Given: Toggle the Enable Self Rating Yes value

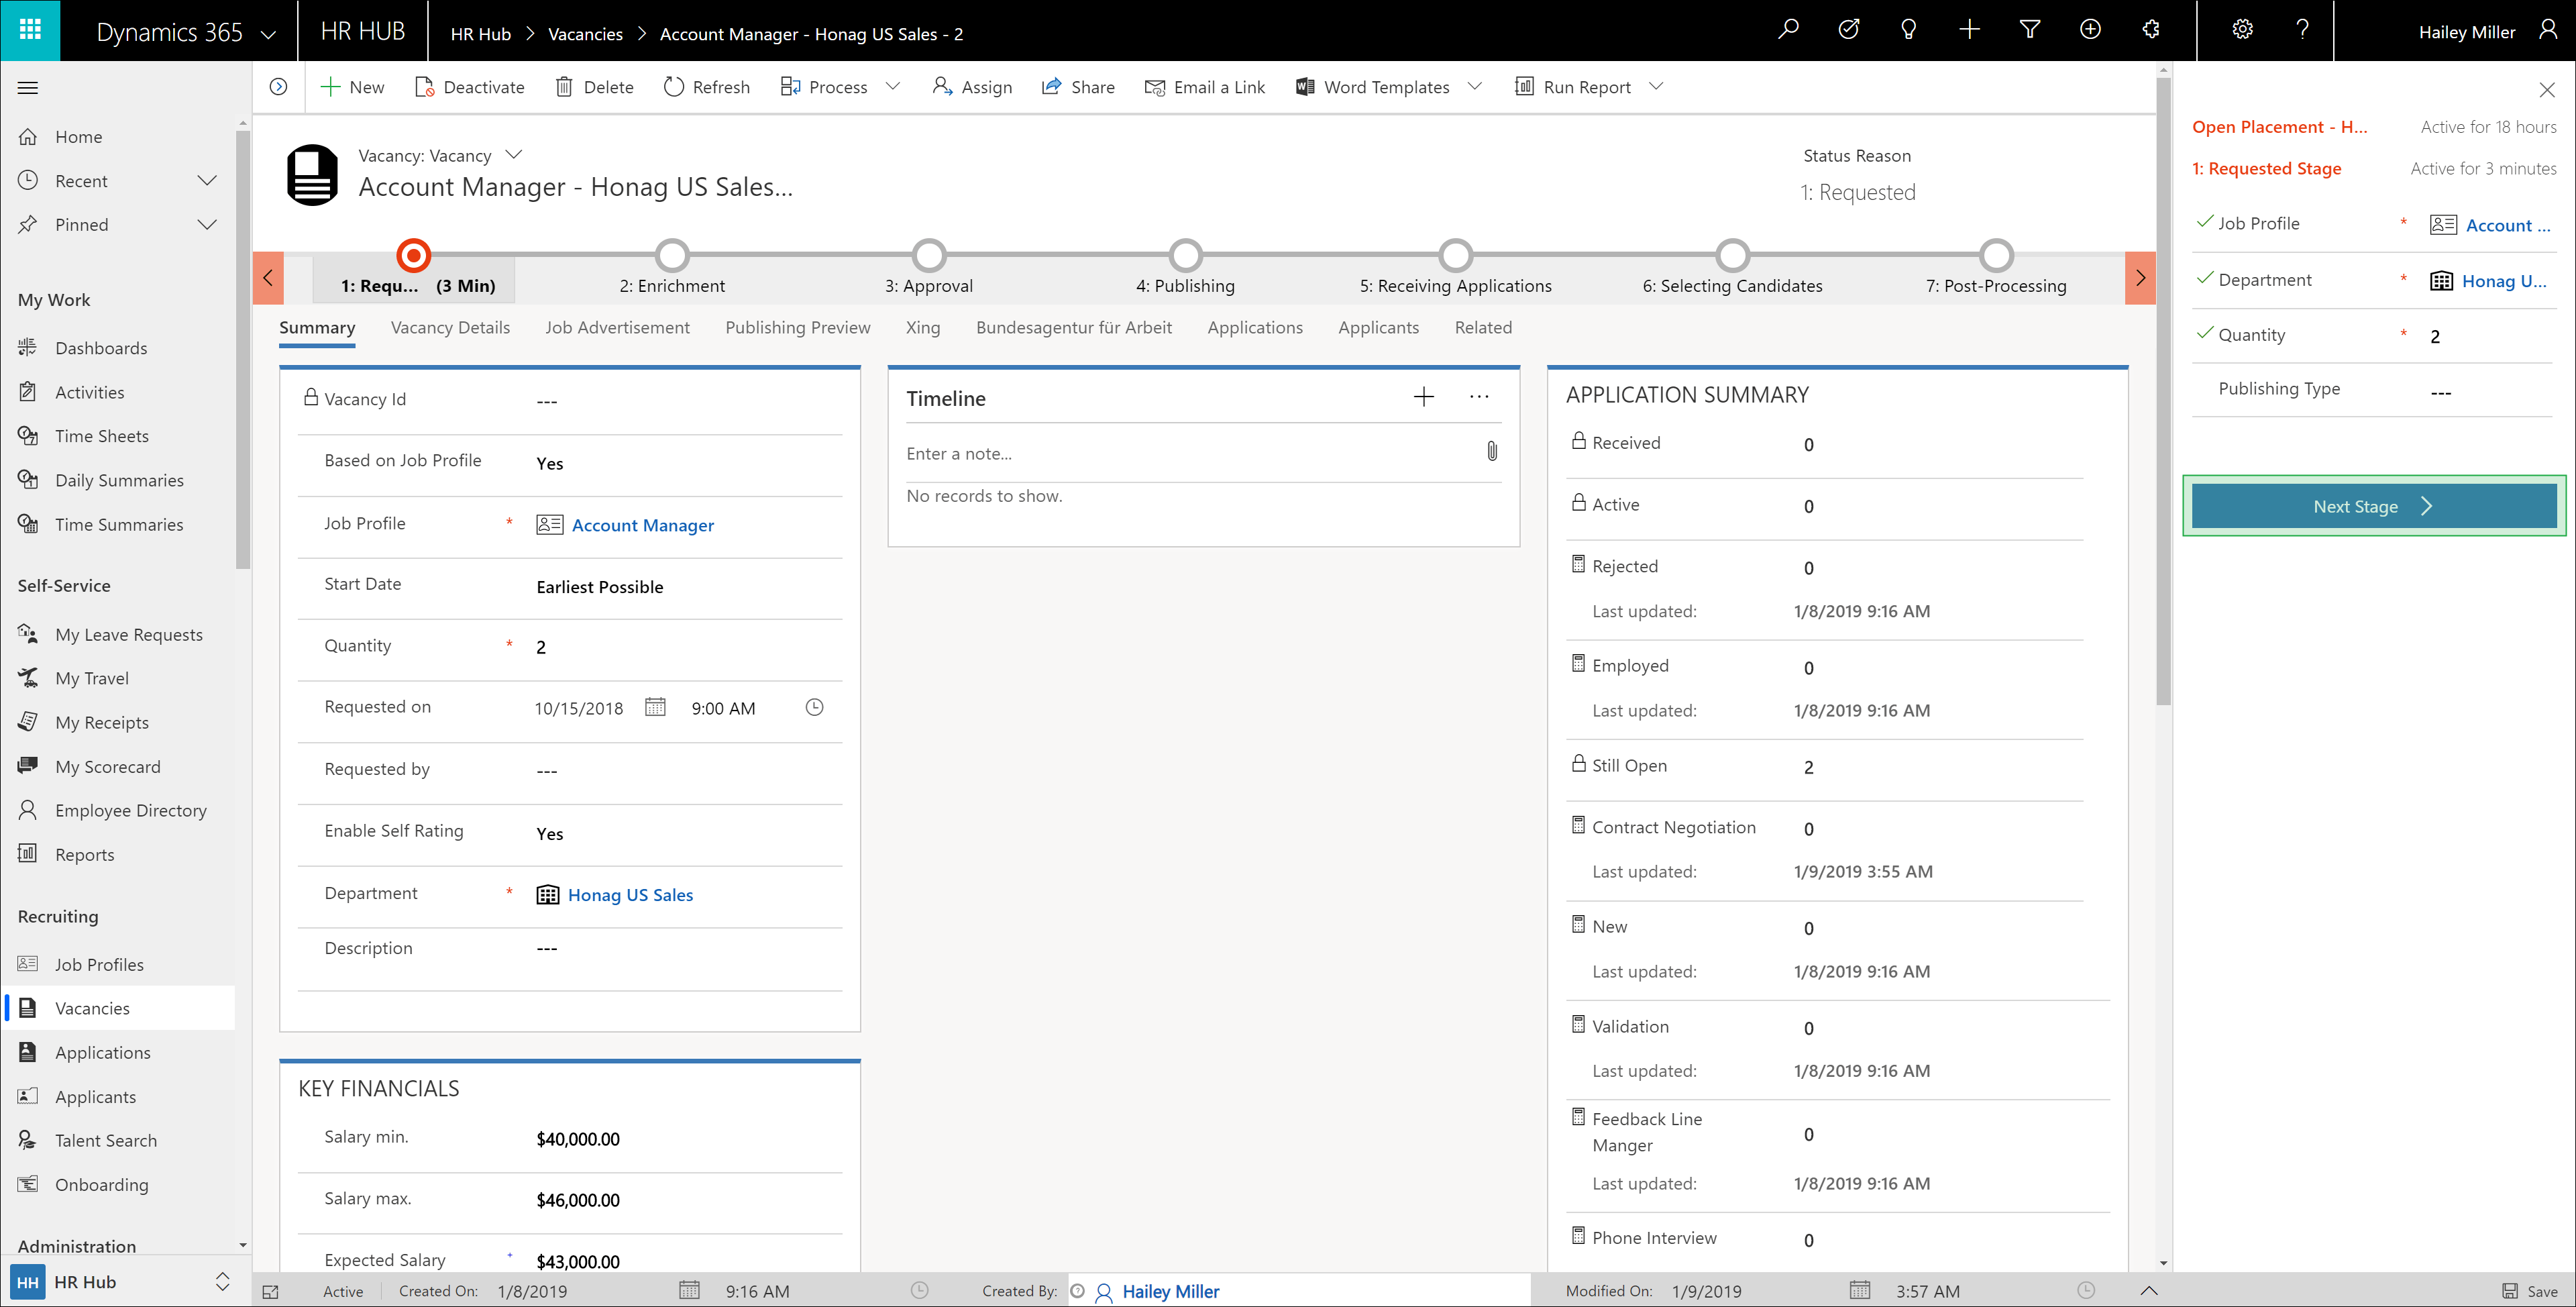Looking at the screenshot, I should point(549,834).
